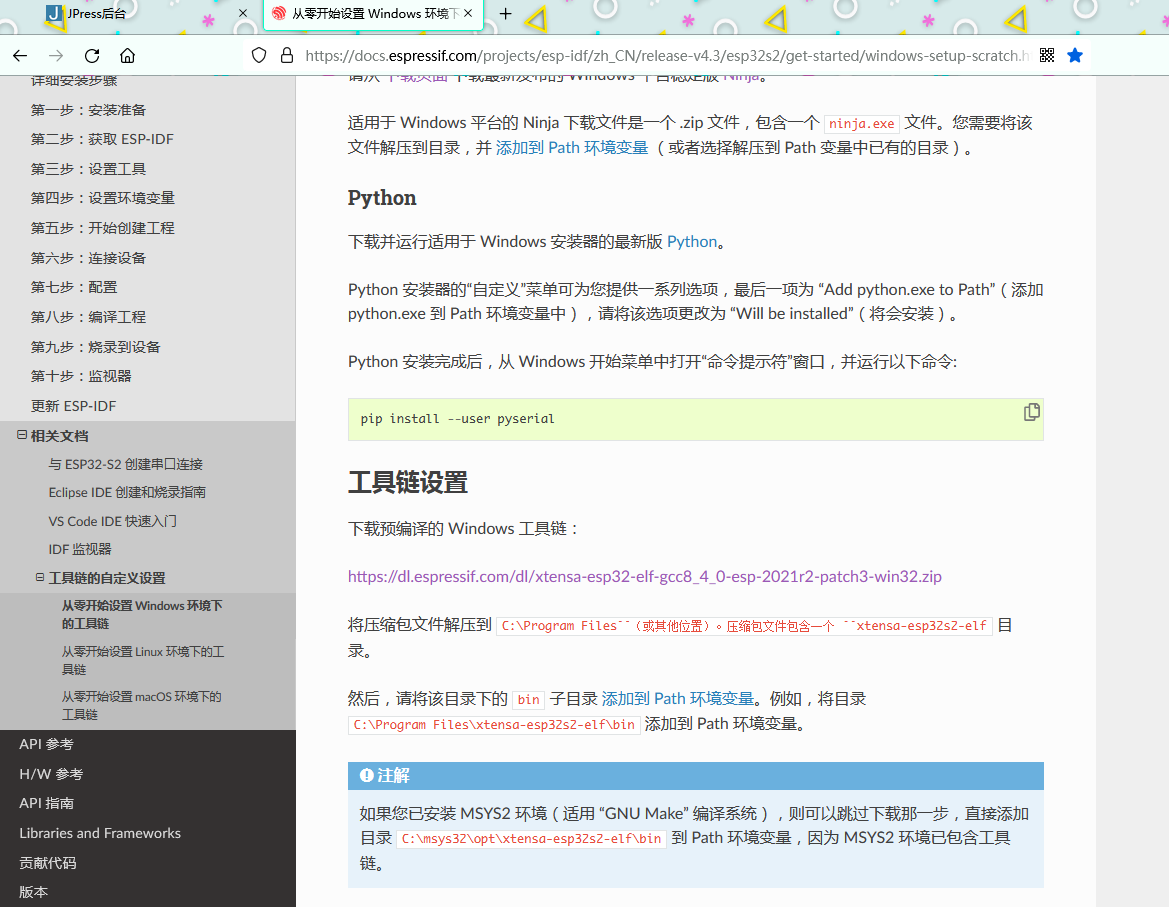Open 第一步：安装准备 in sidebar

tap(88, 110)
